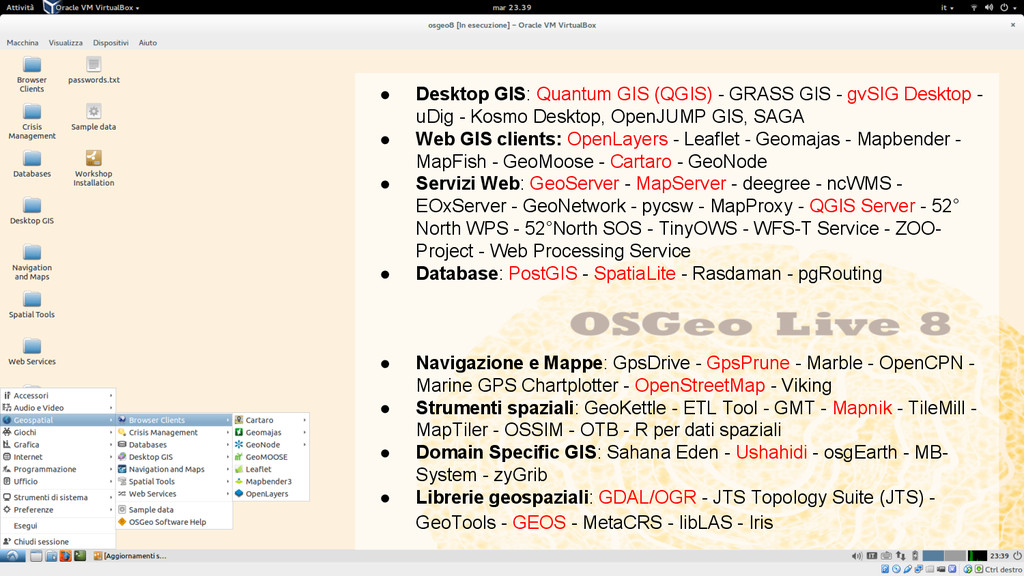Screen dimensions: 1024x576
Task: Open the Web Services desktop folder
Action: click(31, 352)
